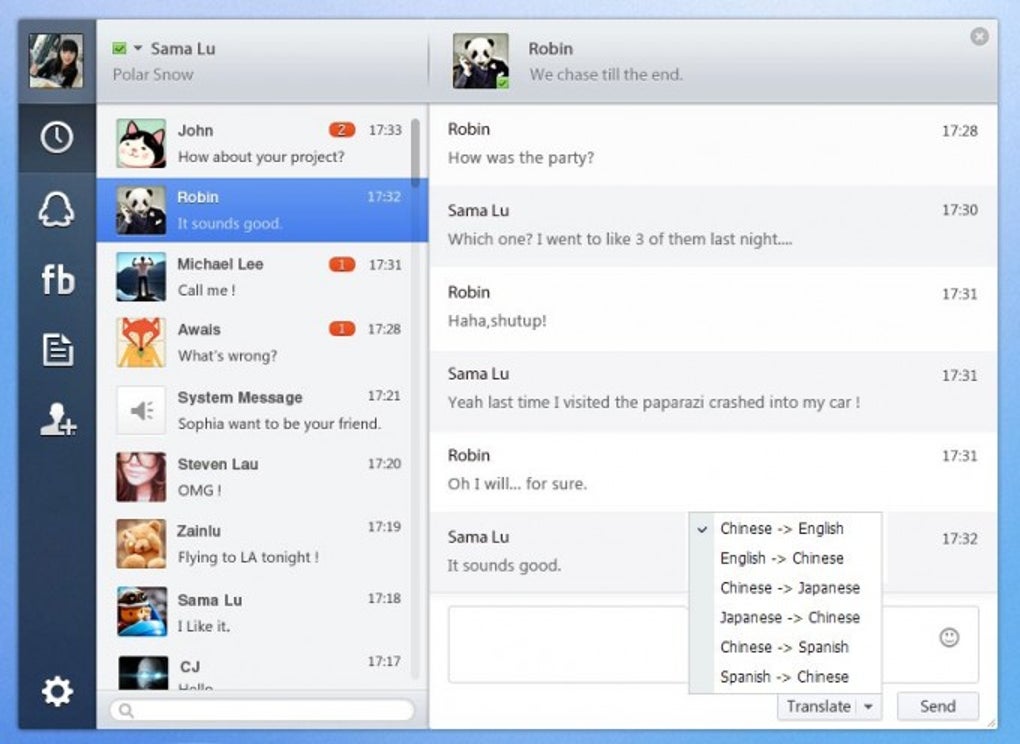Click the fox avatar for Awais
Screen dimensions: 1020x744
click(141, 343)
